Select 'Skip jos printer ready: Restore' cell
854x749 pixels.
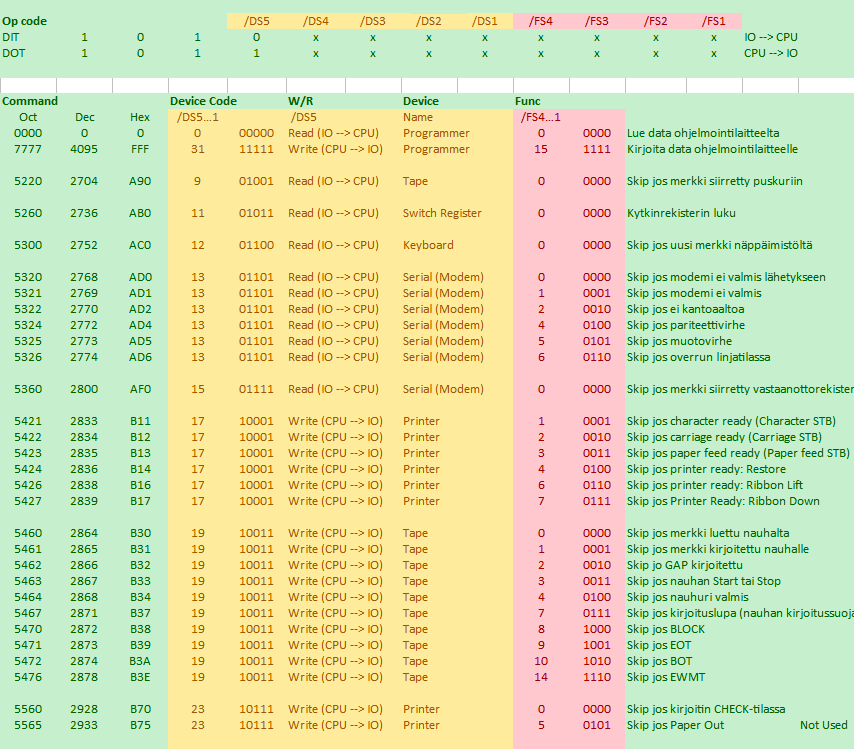(x=706, y=470)
